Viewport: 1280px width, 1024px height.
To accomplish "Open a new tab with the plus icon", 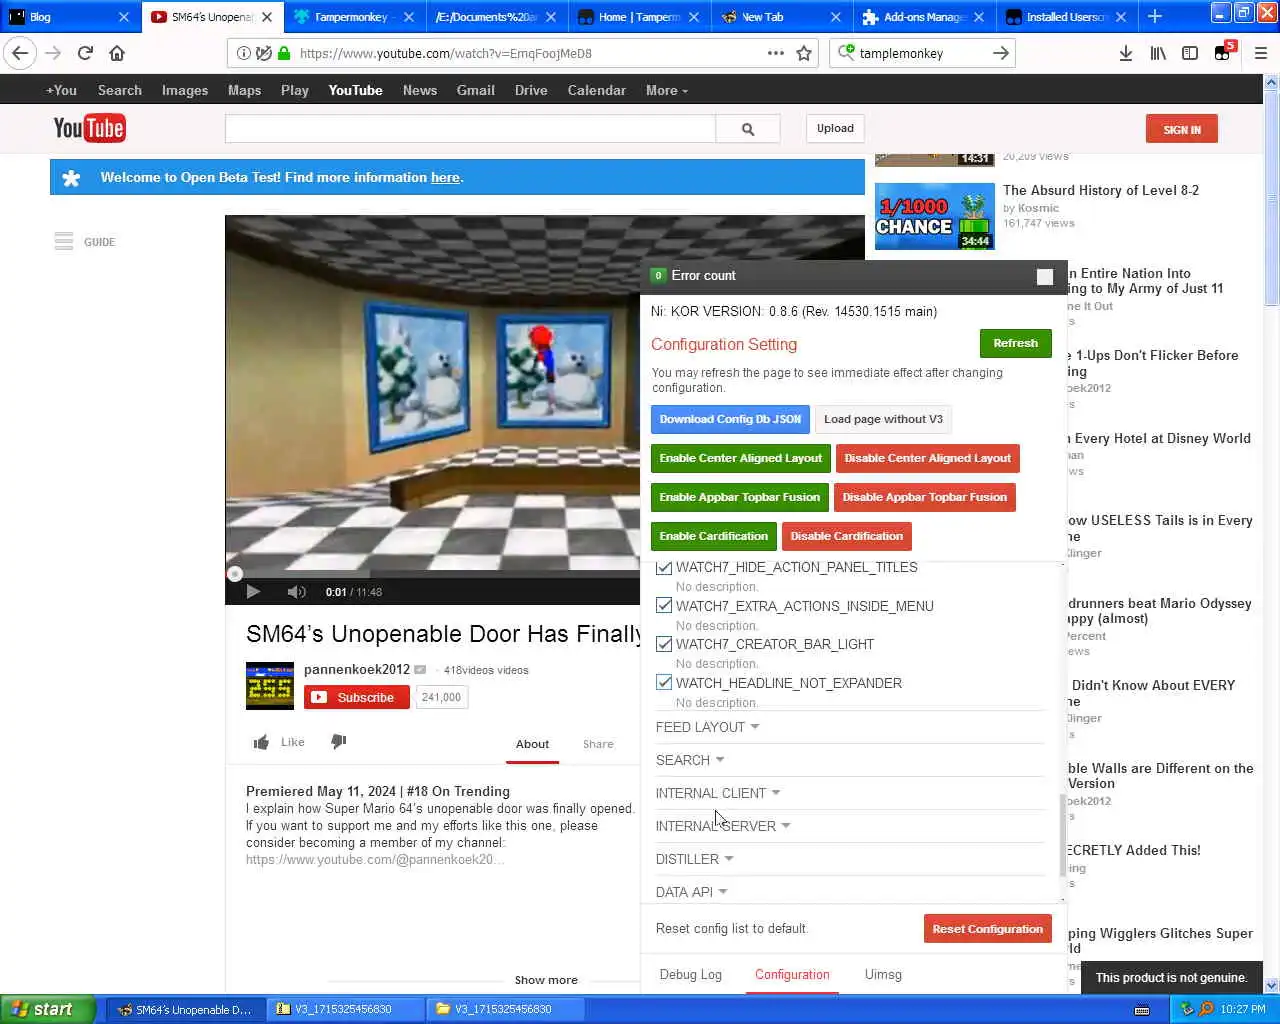I will pos(1155,16).
